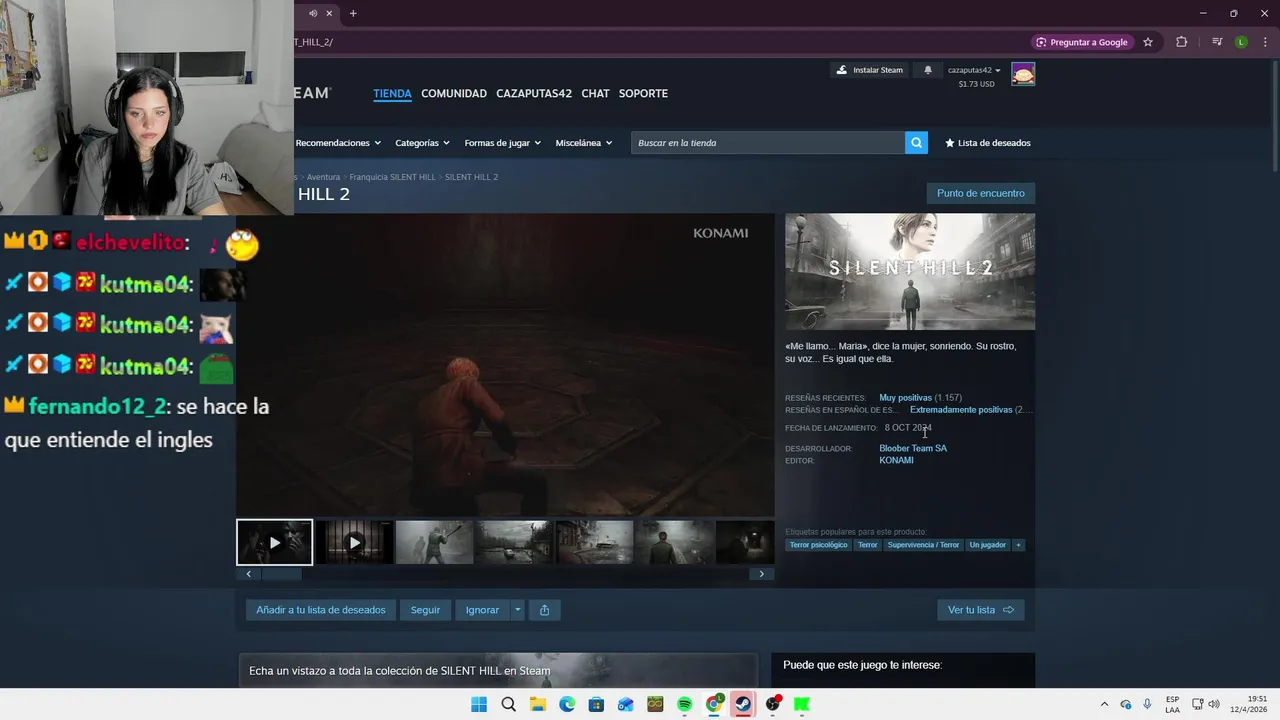Open the Chrome three-dot menu
Image resolution: width=1280 pixels, height=720 pixels.
(x=1265, y=42)
